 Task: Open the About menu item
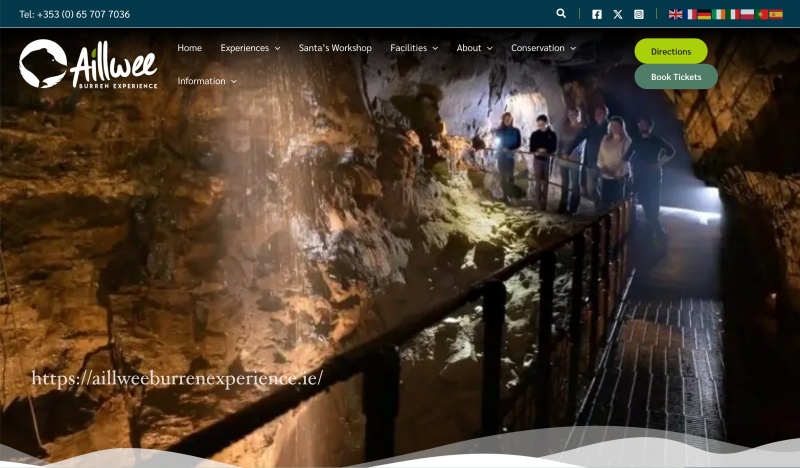pyautogui.click(x=468, y=48)
